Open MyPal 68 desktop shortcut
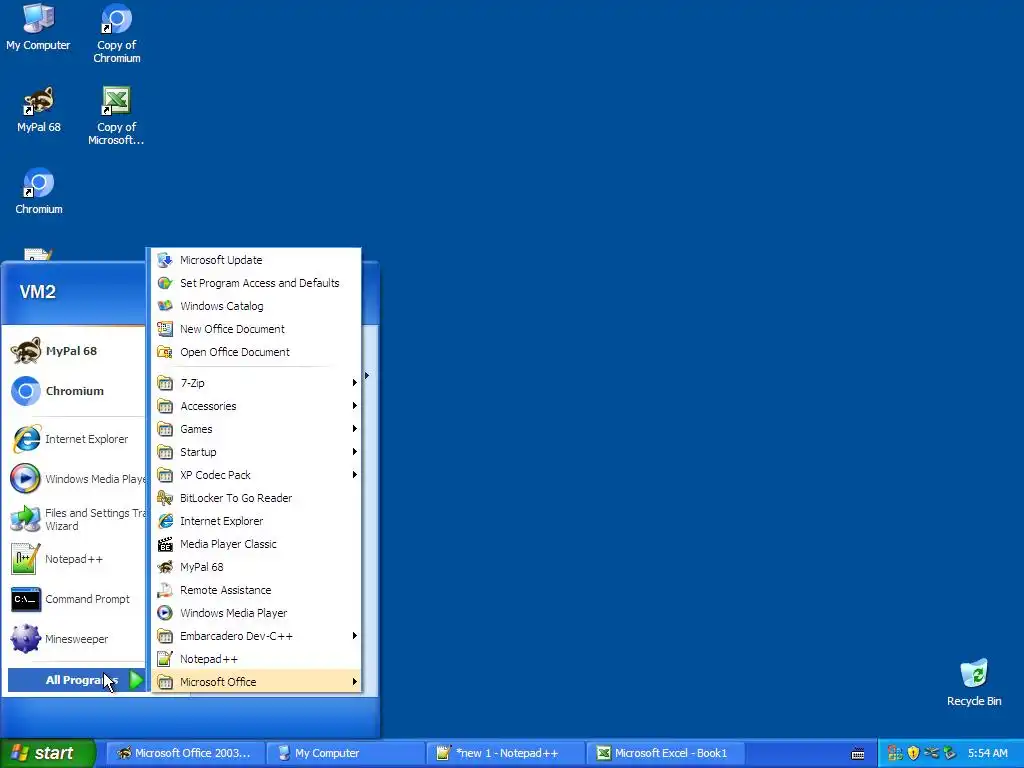 pos(39,110)
